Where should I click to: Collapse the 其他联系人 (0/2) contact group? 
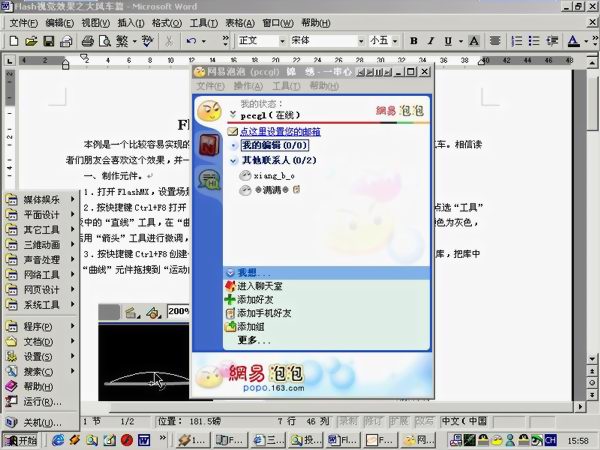coord(233,160)
